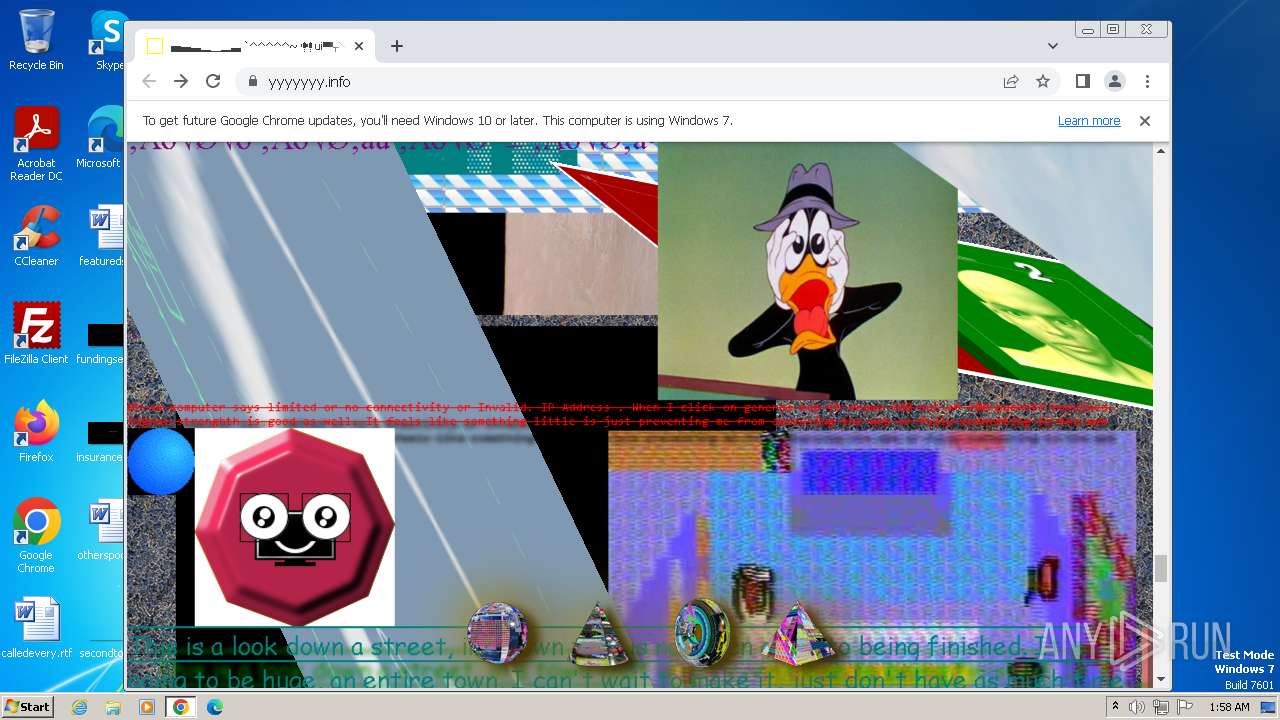The height and width of the screenshot is (720, 1280).
Task: Launch Firefox desktop shortcut
Action: pos(36,432)
